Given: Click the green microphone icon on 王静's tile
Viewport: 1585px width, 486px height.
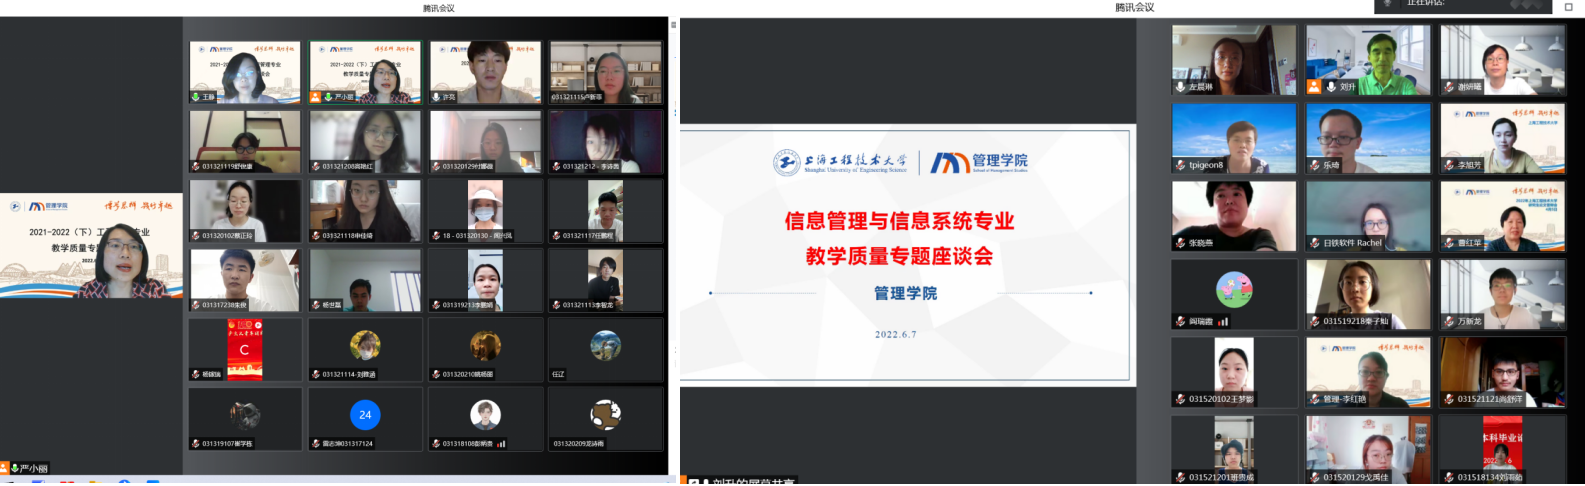Looking at the screenshot, I should pyautogui.click(x=196, y=97).
